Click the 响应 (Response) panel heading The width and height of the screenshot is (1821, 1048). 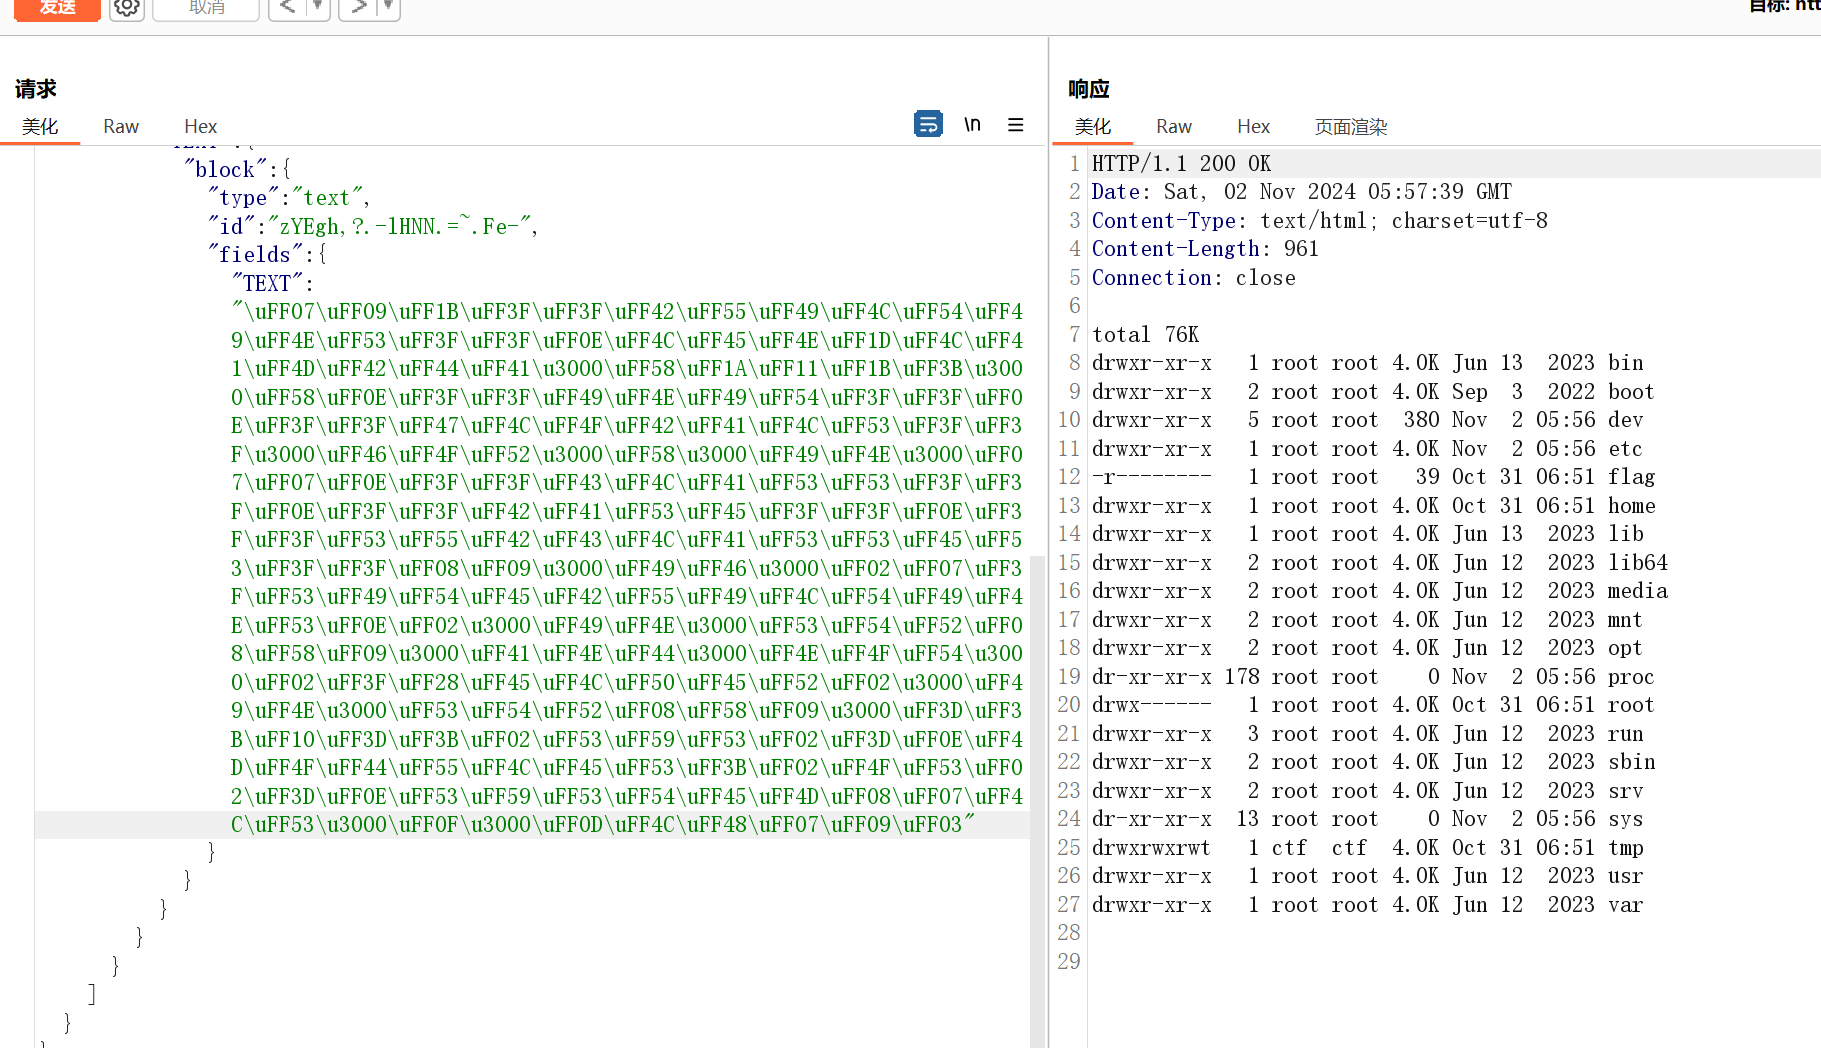[x=1089, y=89]
